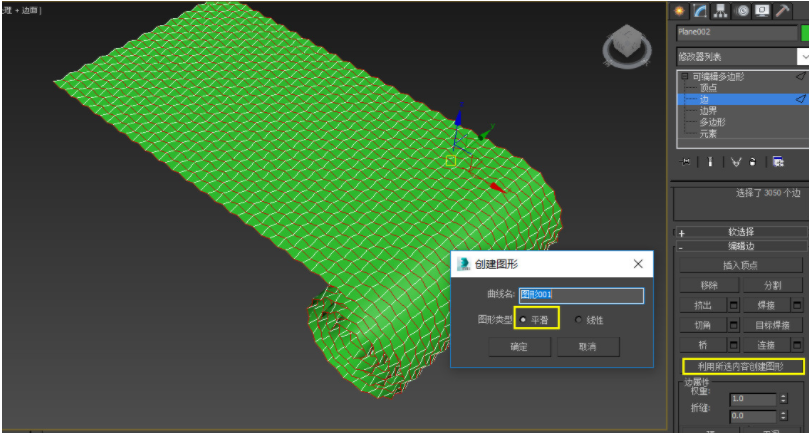Open the Motion panel icon
This screenshot has width=809, height=433.
click(742, 11)
